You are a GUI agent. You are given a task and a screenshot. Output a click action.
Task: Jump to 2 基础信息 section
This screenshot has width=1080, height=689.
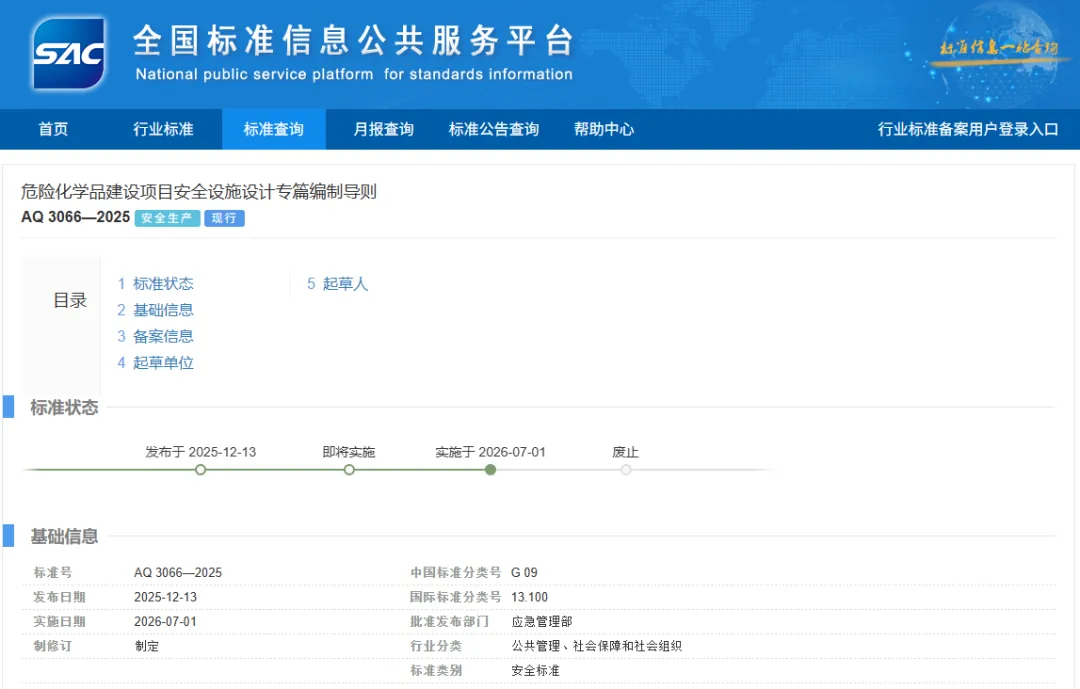pyautogui.click(x=156, y=310)
